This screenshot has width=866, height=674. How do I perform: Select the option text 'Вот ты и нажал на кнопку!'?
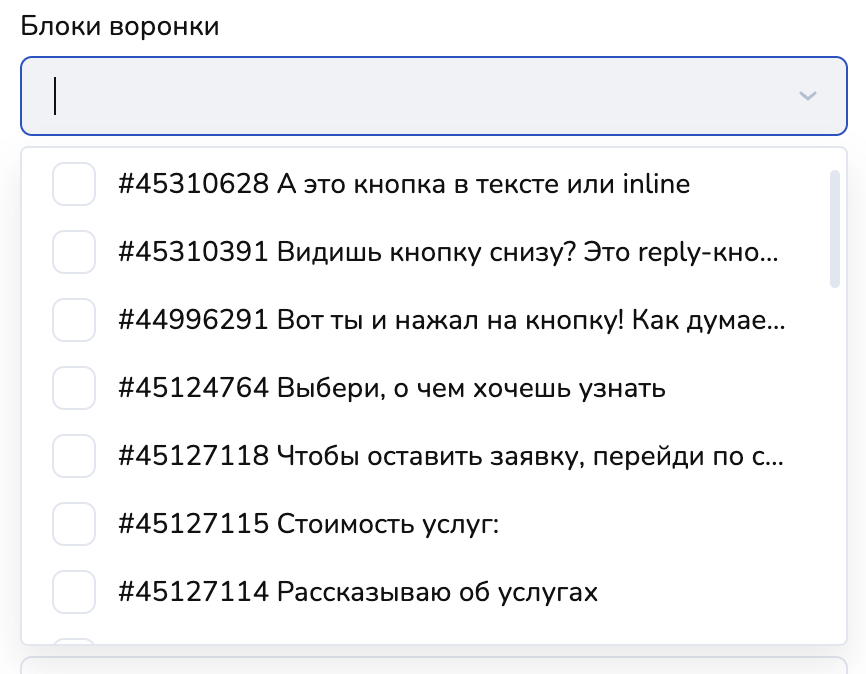click(x=450, y=320)
